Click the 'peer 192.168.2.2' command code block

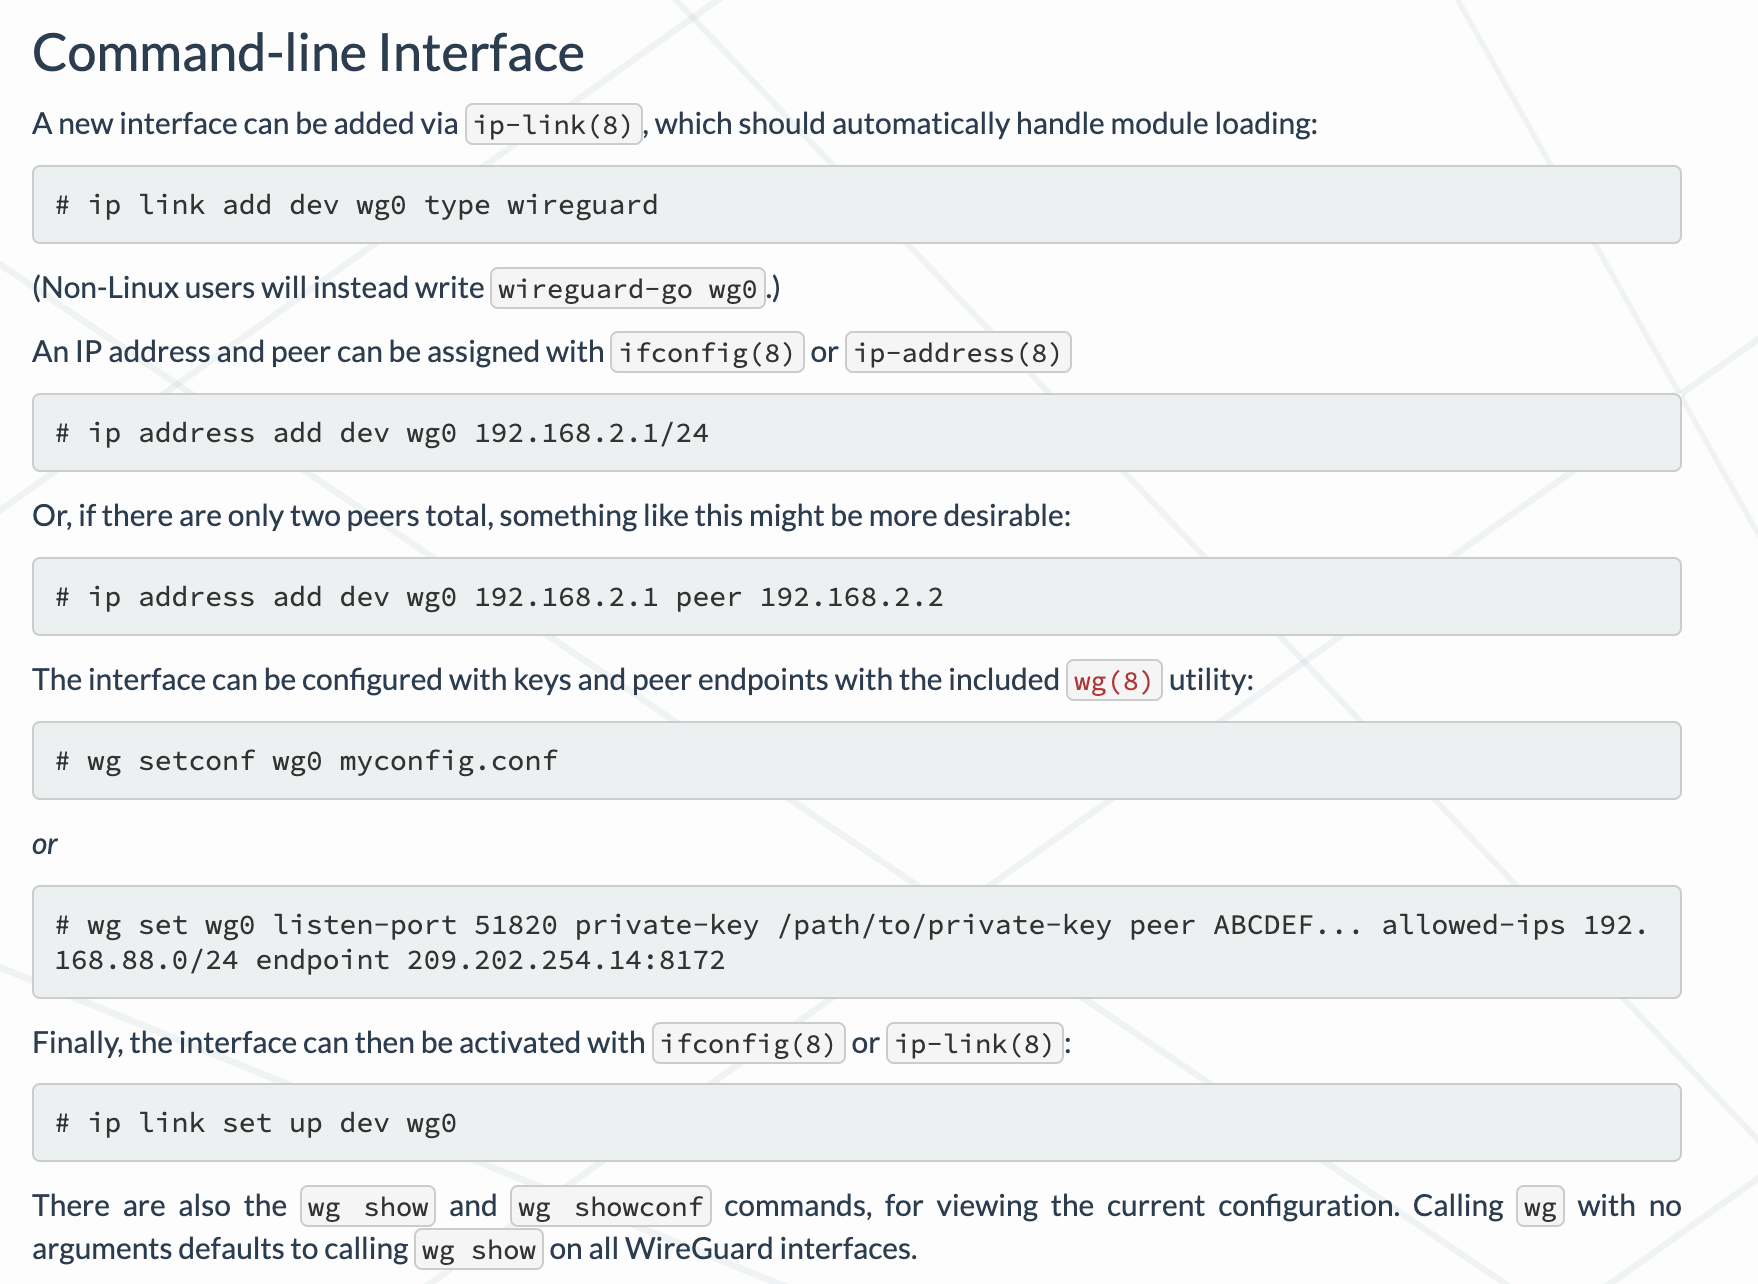click(857, 597)
